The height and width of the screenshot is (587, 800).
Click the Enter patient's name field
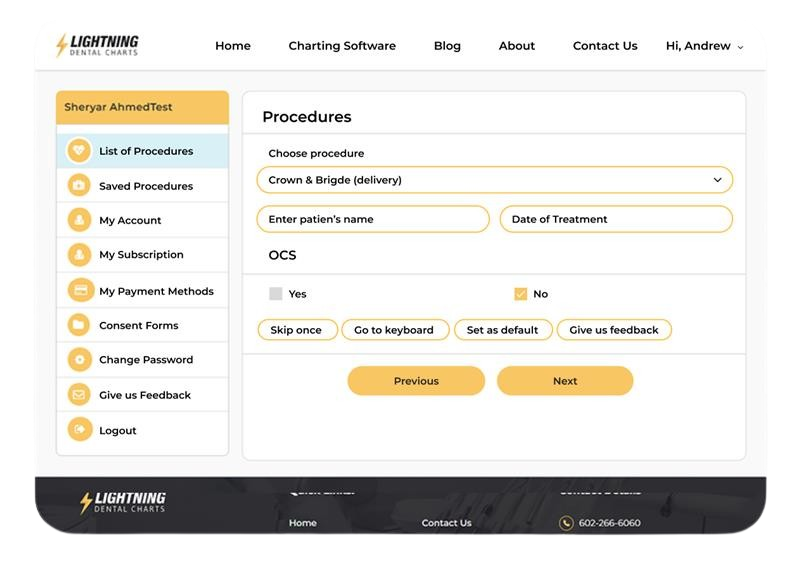(x=373, y=219)
